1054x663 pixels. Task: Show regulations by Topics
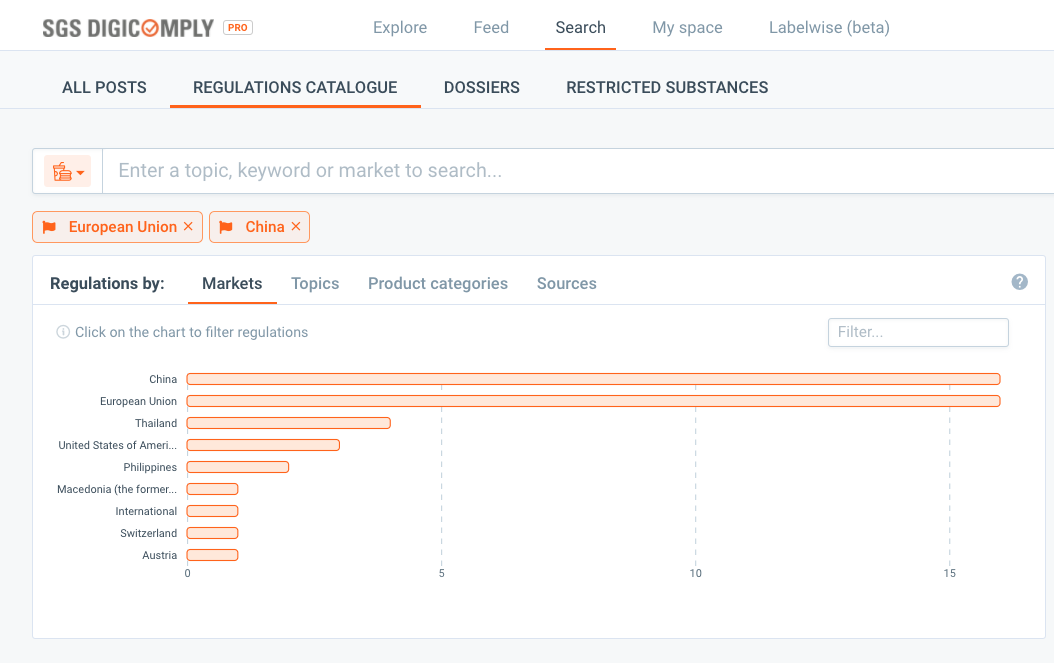(x=315, y=283)
